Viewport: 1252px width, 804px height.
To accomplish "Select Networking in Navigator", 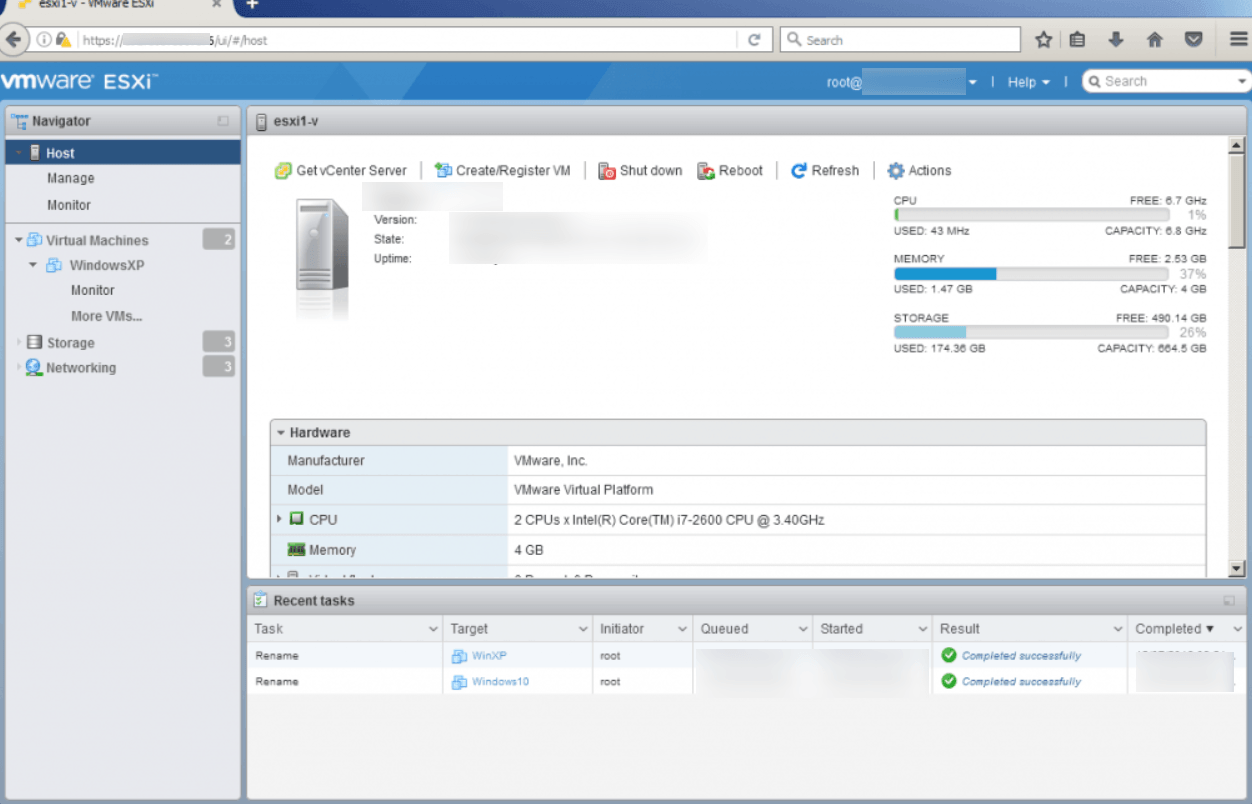I will (x=81, y=368).
